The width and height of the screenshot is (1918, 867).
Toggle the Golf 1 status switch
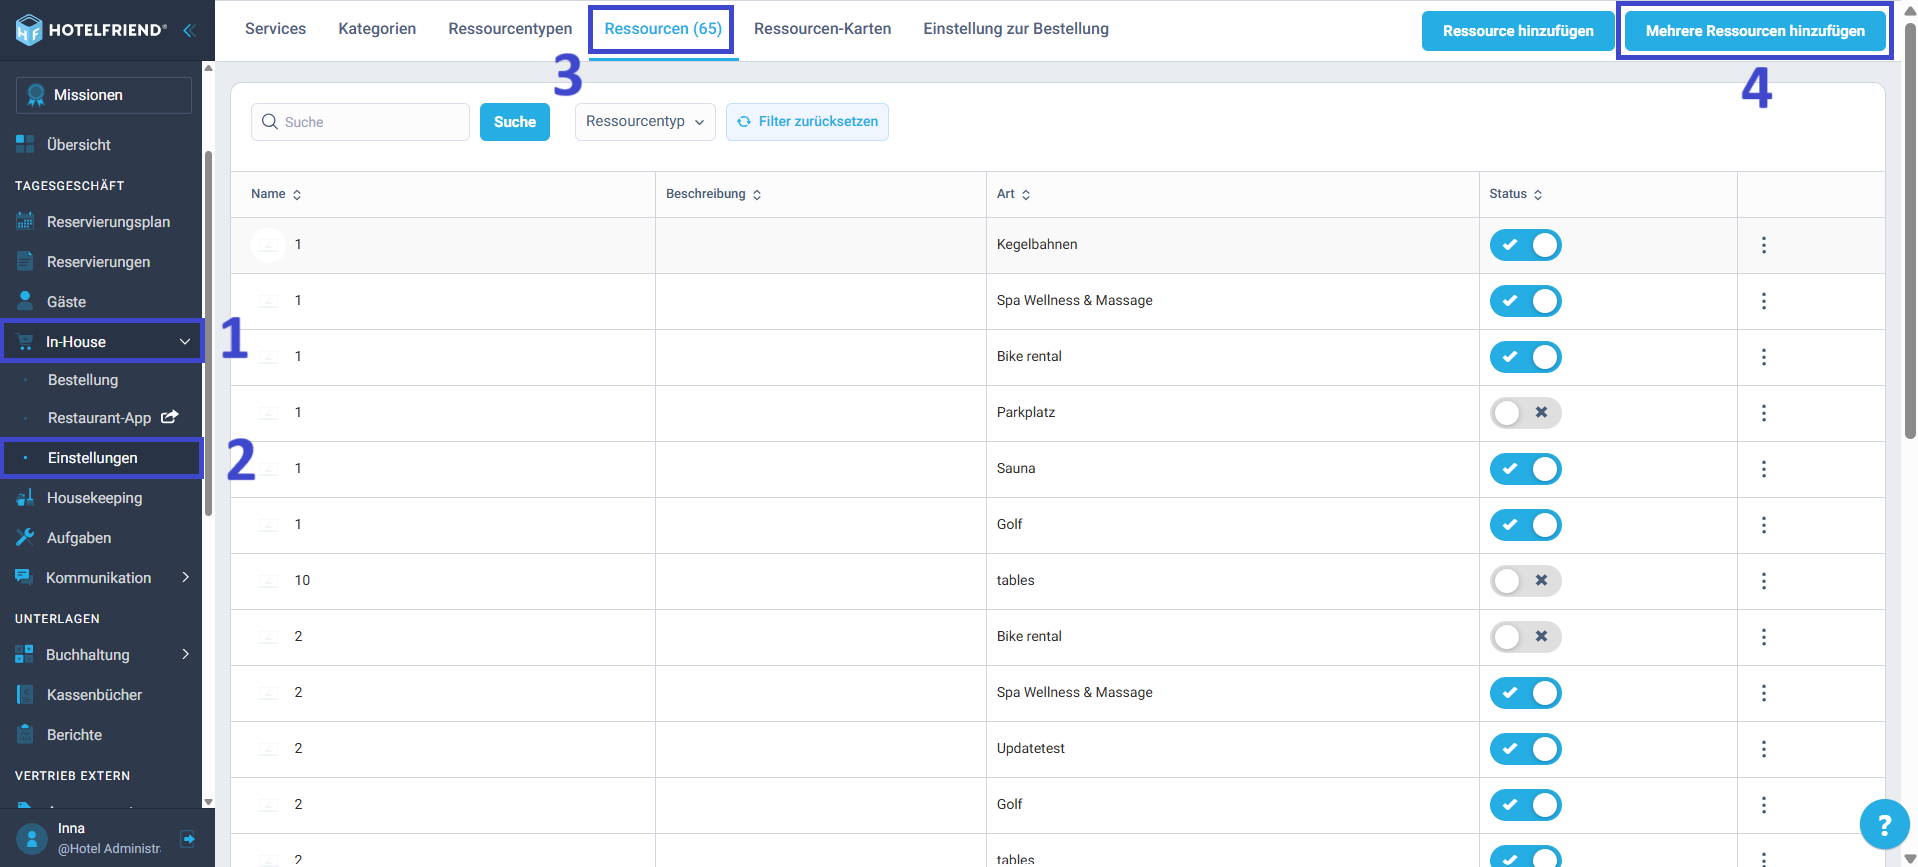click(1525, 525)
